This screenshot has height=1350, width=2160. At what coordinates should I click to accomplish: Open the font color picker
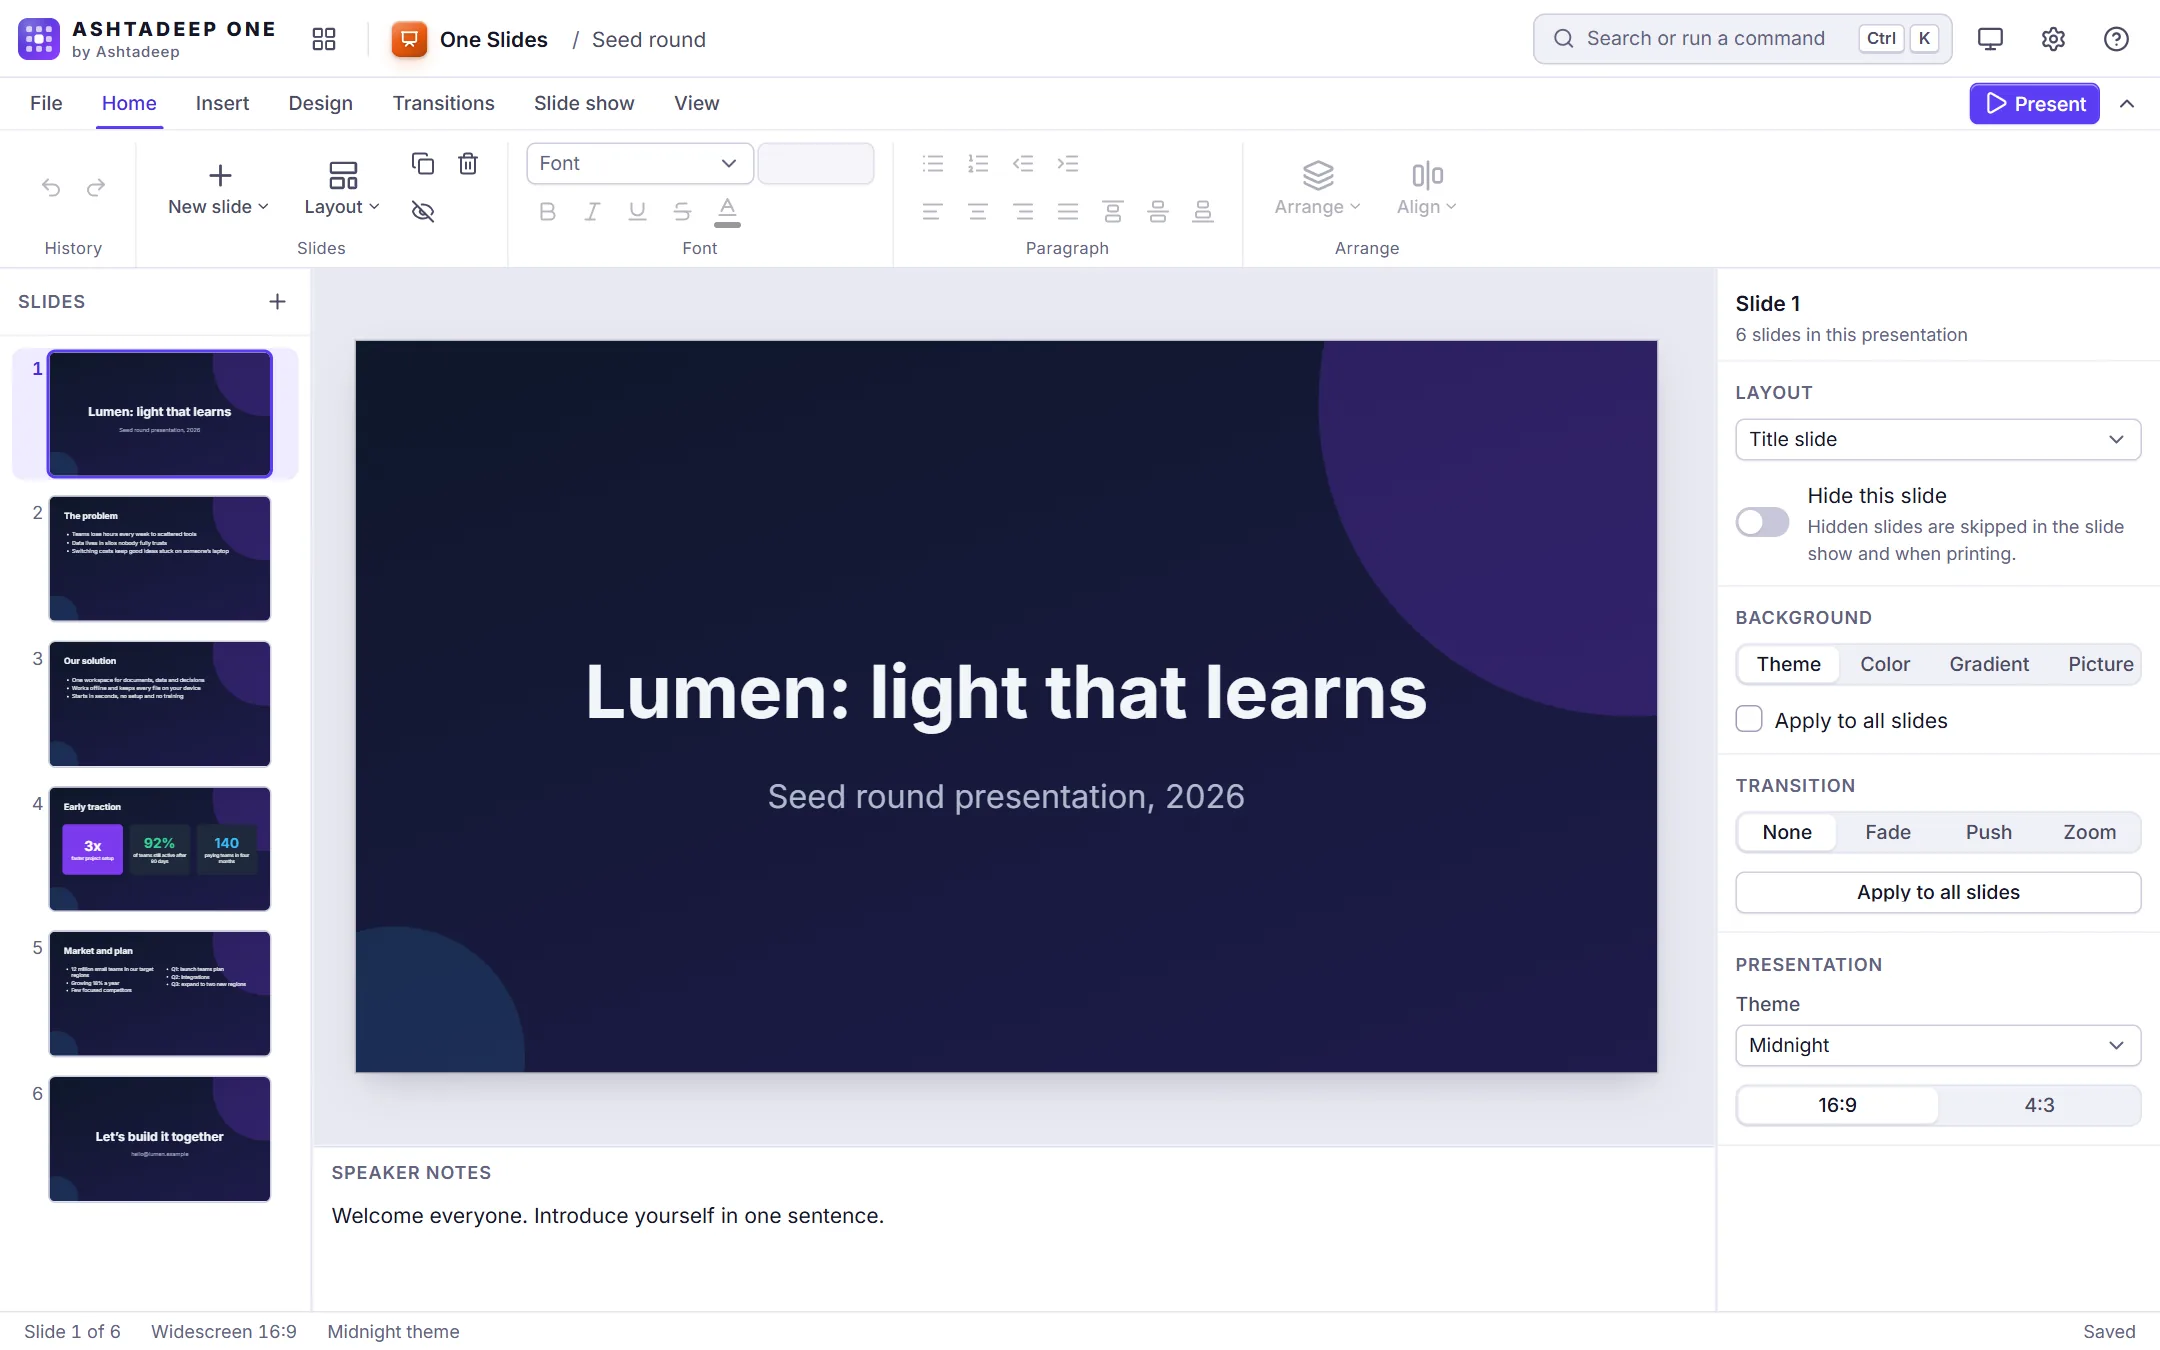click(x=727, y=211)
